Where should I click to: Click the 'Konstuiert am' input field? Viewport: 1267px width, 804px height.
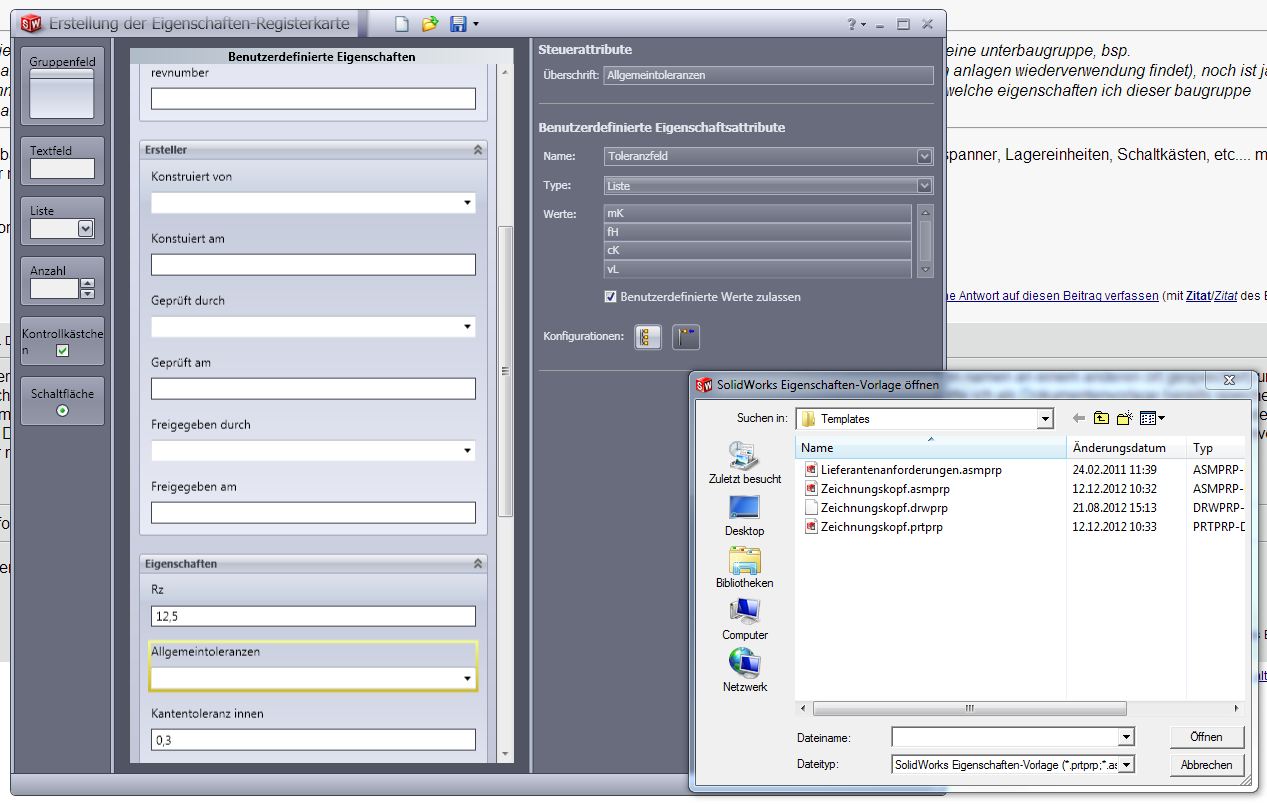(x=313, y=265)
